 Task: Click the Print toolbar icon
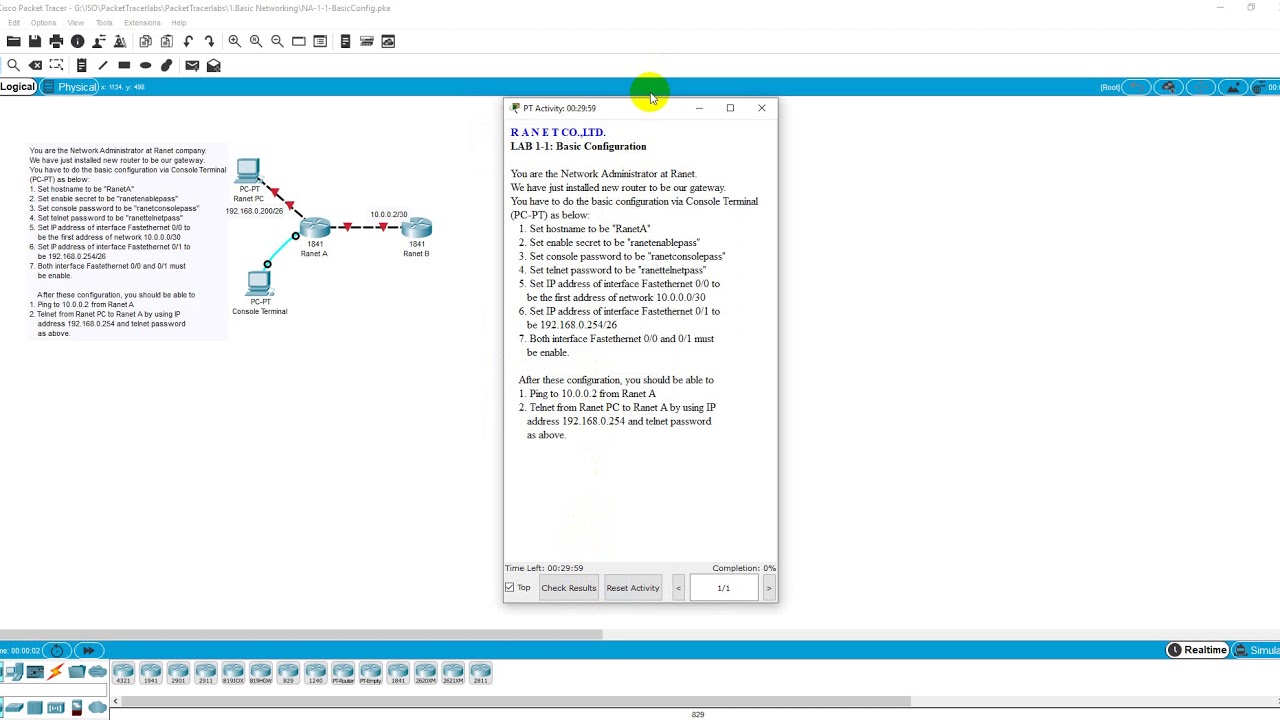coord(56,41)
